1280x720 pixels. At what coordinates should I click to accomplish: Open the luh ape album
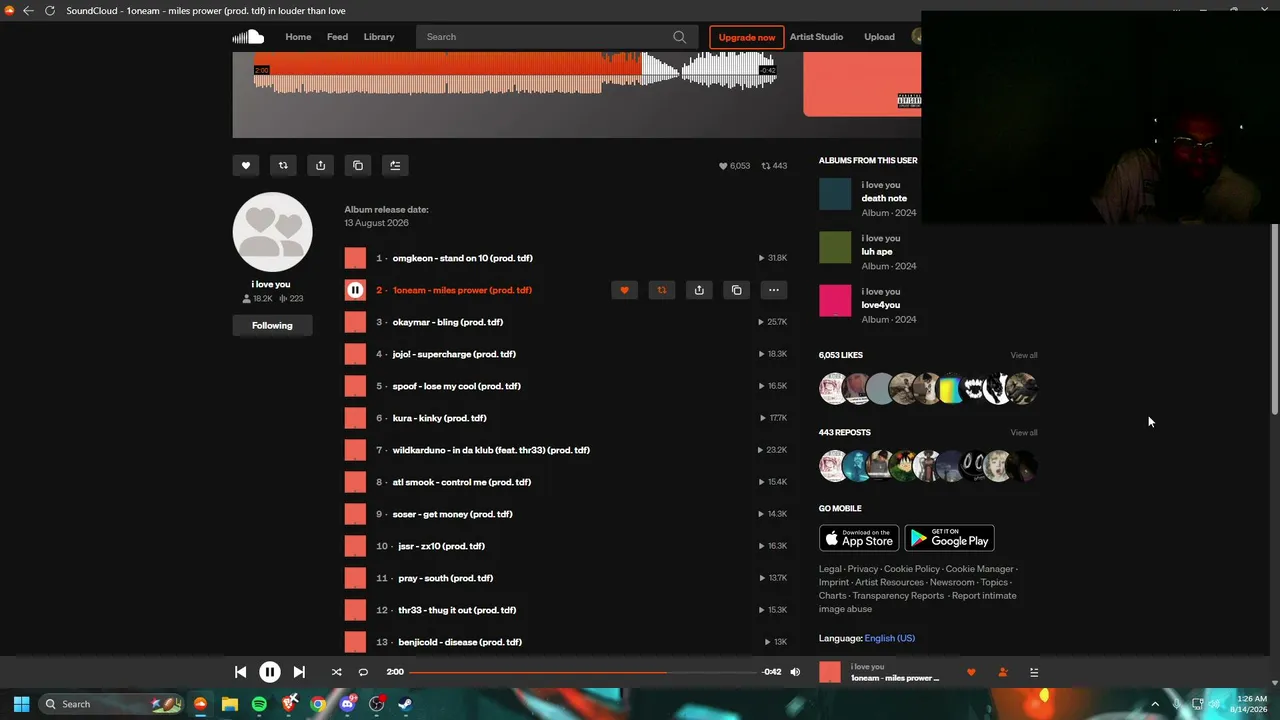877,252
